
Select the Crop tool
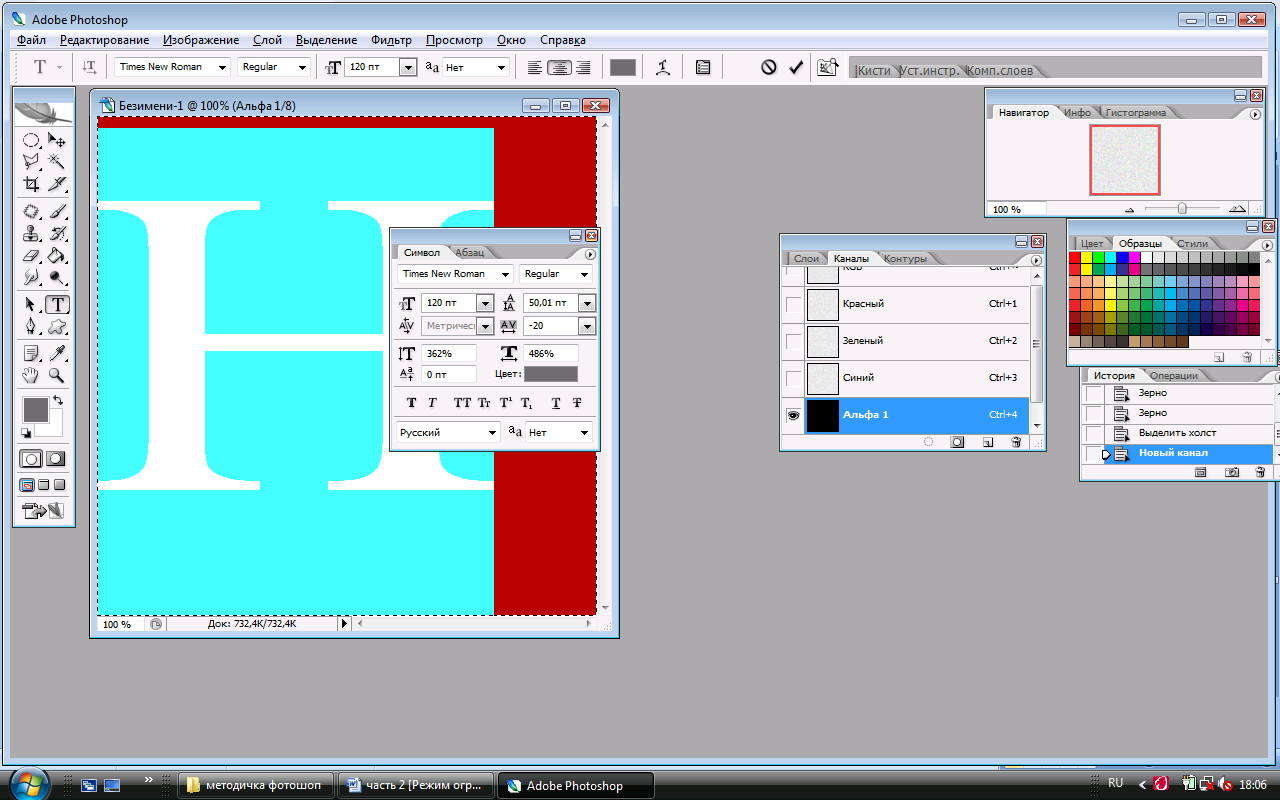(x=31, y=184)
